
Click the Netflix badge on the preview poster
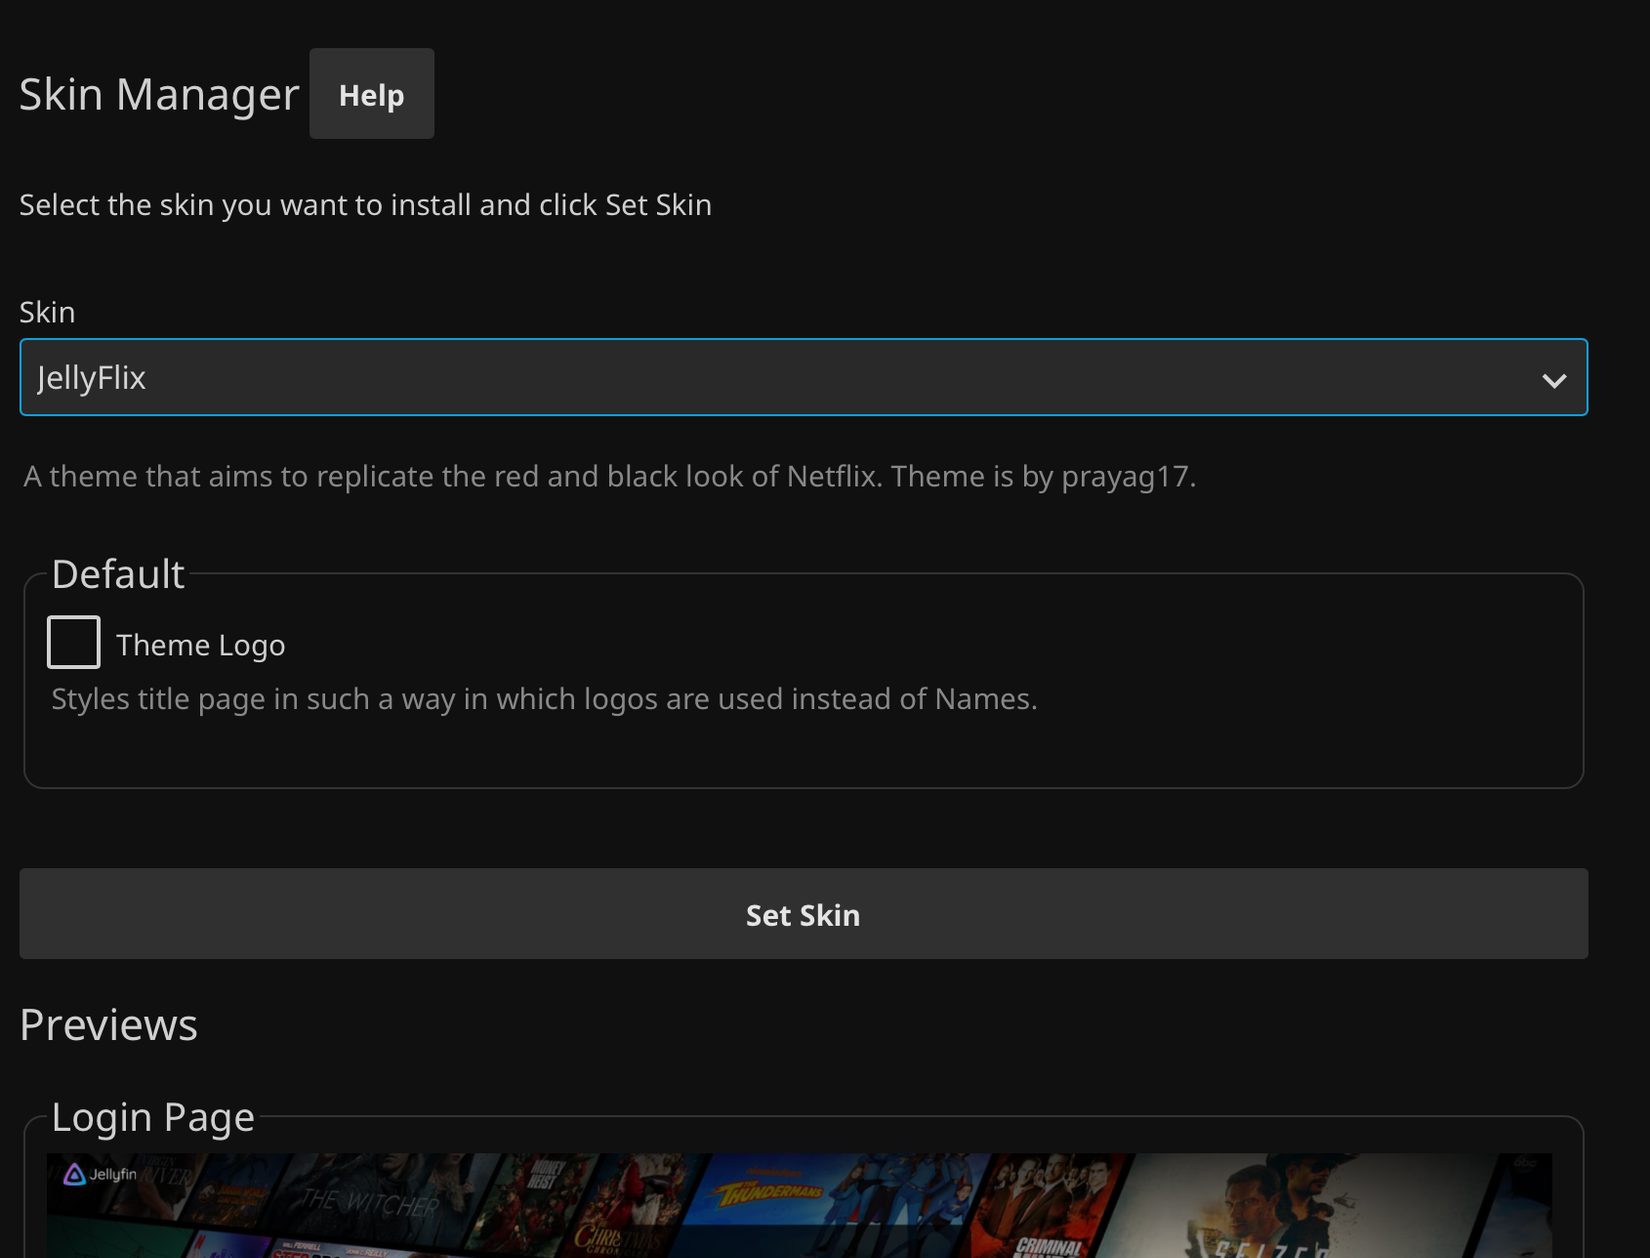click(199, 1243)
